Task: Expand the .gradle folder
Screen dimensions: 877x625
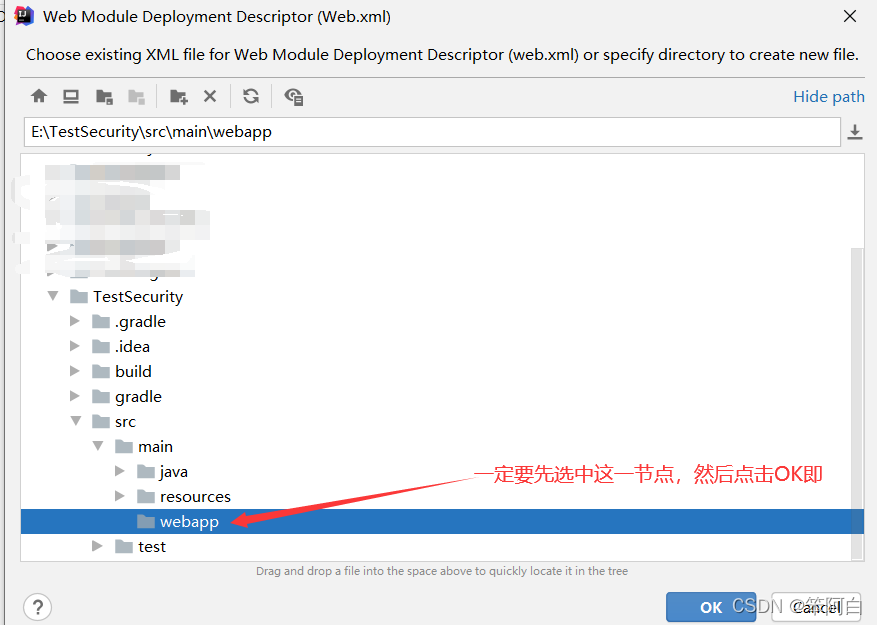Action: (x=74, y=321)
